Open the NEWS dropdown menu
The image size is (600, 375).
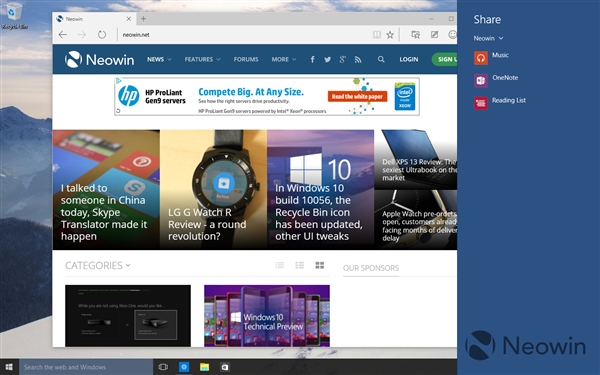[x=159, y=59]
